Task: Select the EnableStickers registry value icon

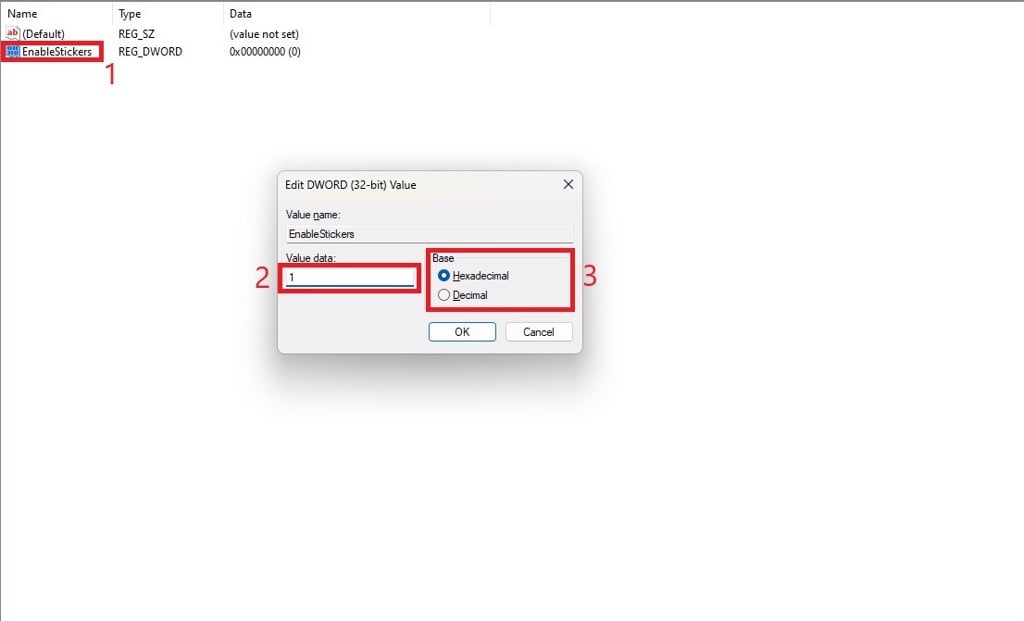Action: click(13, 51)
